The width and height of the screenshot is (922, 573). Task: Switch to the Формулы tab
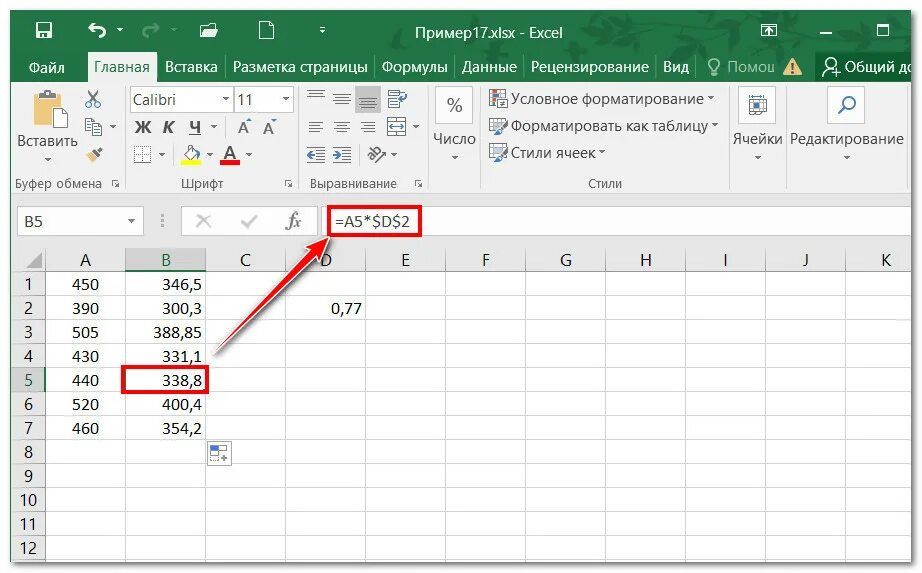(415, 67)
